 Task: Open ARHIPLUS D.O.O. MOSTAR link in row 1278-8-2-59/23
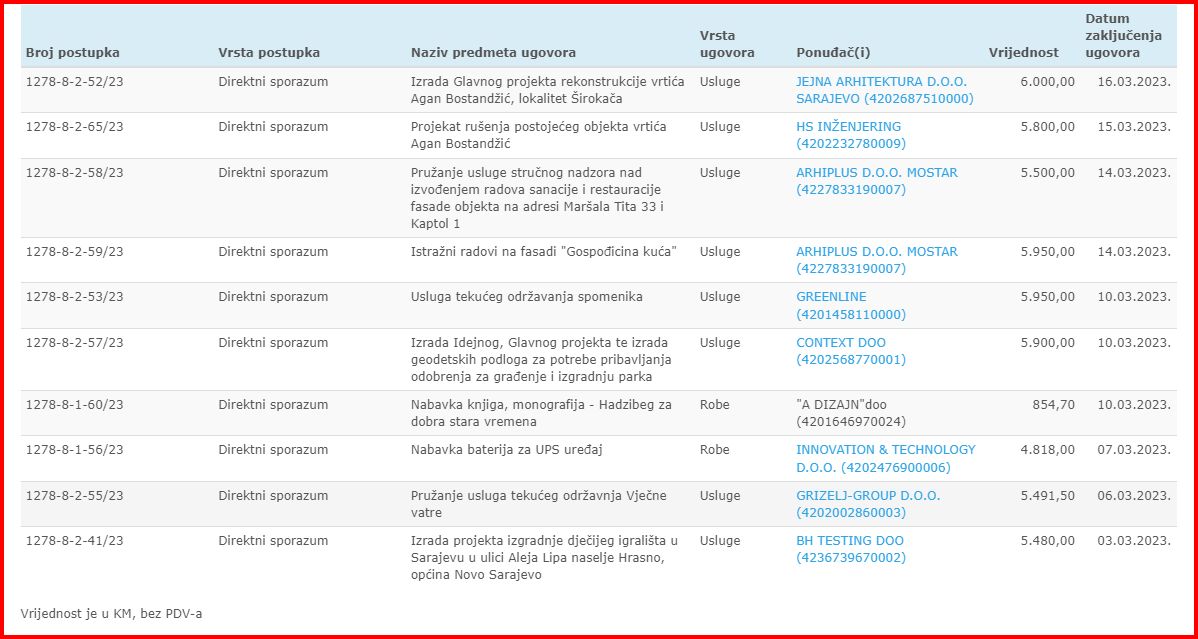point(876,260)
